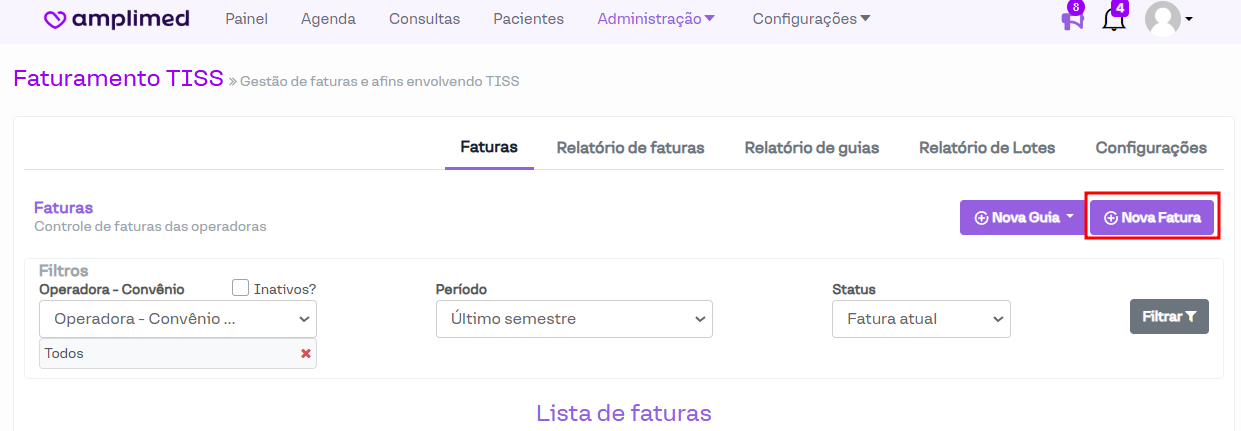The height and width of the screenshot is (431, 1241).
Task: Go to the Painel page
Action: (x=246, y=19)
